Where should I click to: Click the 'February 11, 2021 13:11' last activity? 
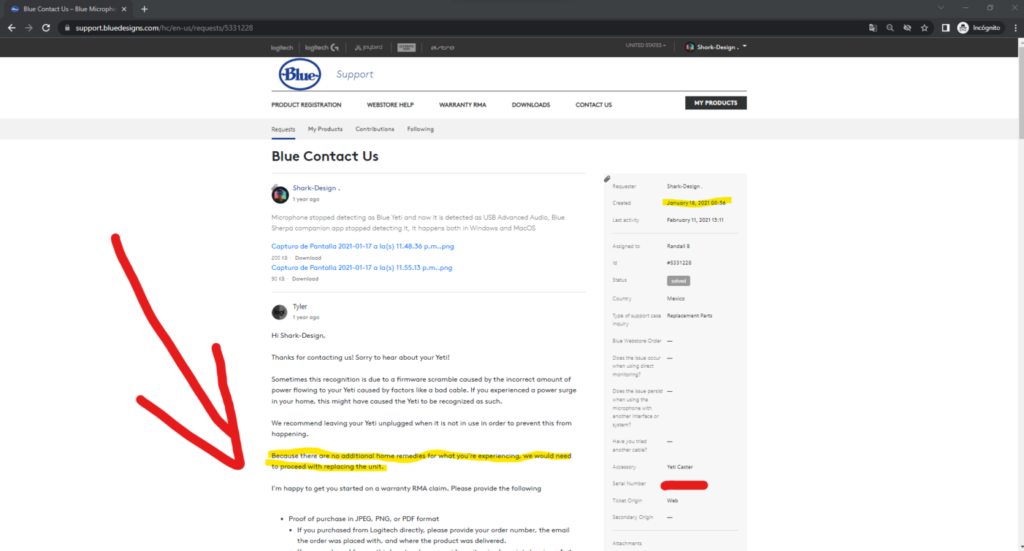695,220
